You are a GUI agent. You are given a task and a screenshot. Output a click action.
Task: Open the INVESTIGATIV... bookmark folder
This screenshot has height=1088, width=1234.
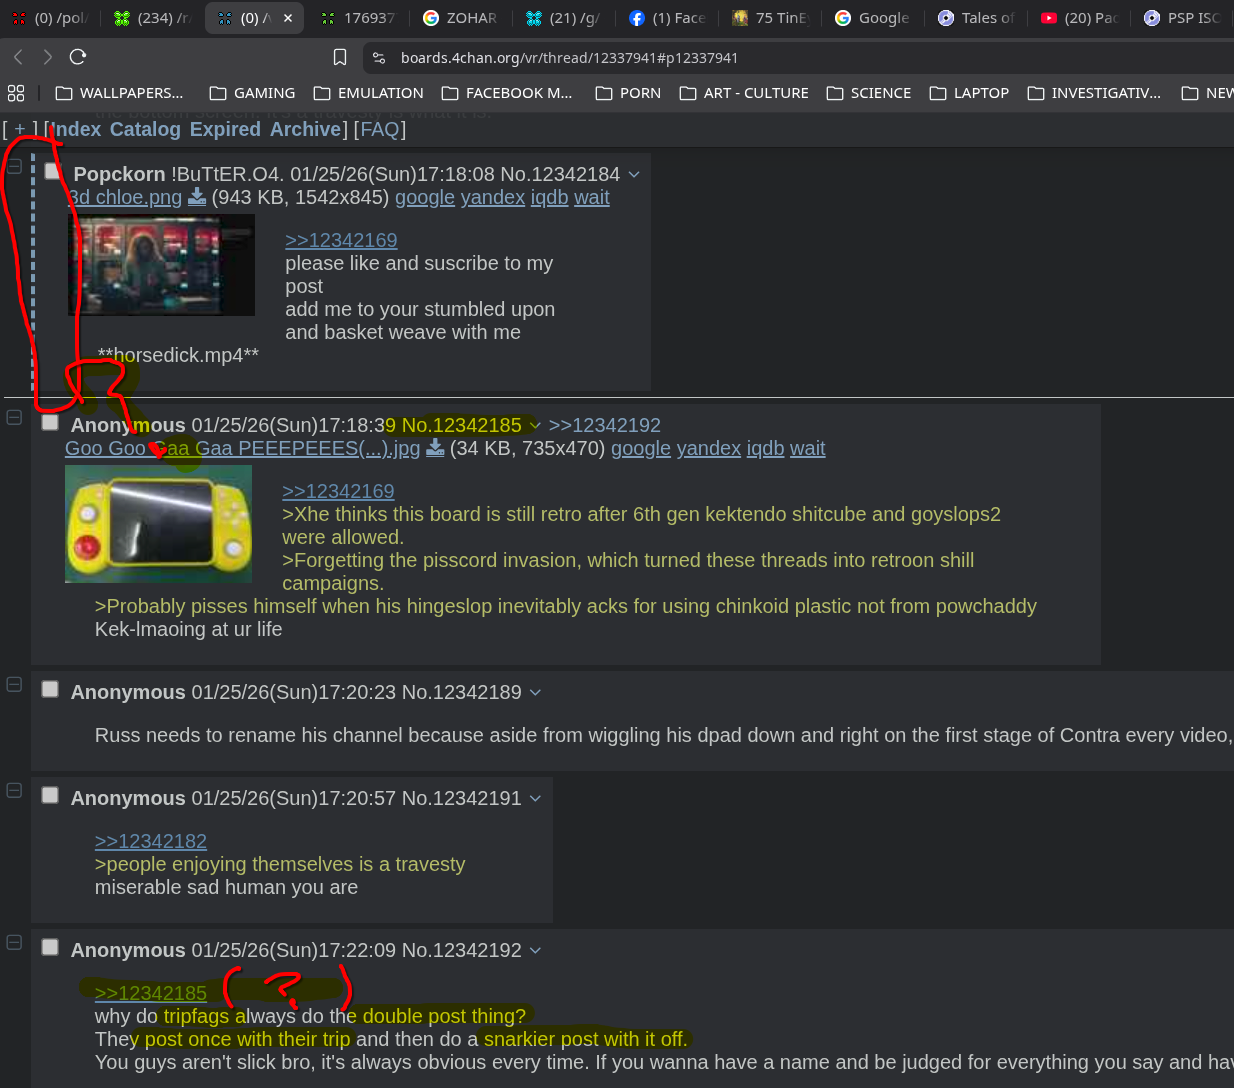click(1095, 93)
